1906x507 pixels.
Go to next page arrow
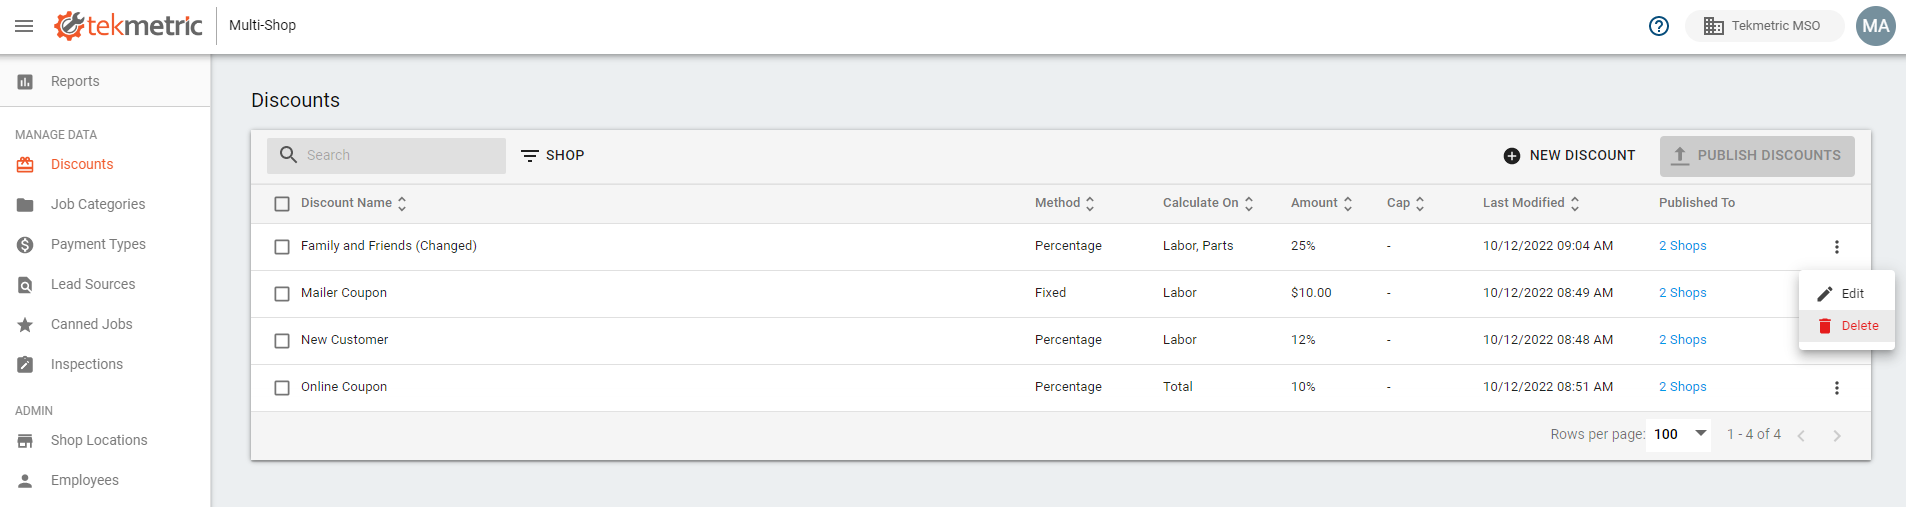1837,435
